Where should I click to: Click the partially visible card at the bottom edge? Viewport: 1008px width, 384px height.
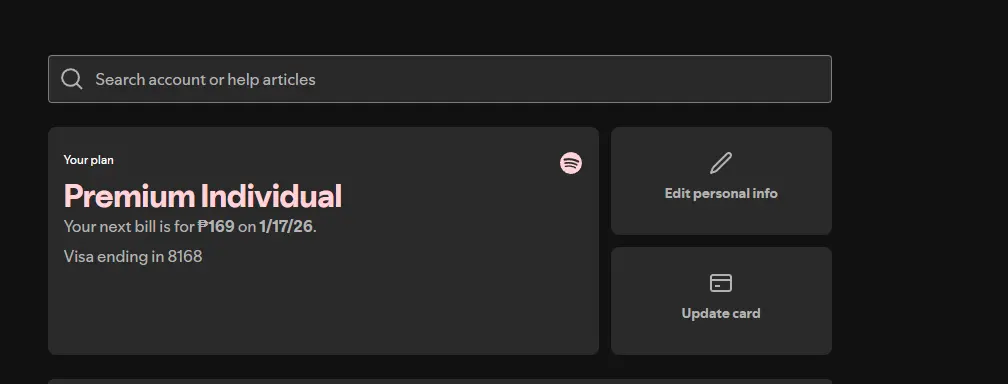coord(440,381)
